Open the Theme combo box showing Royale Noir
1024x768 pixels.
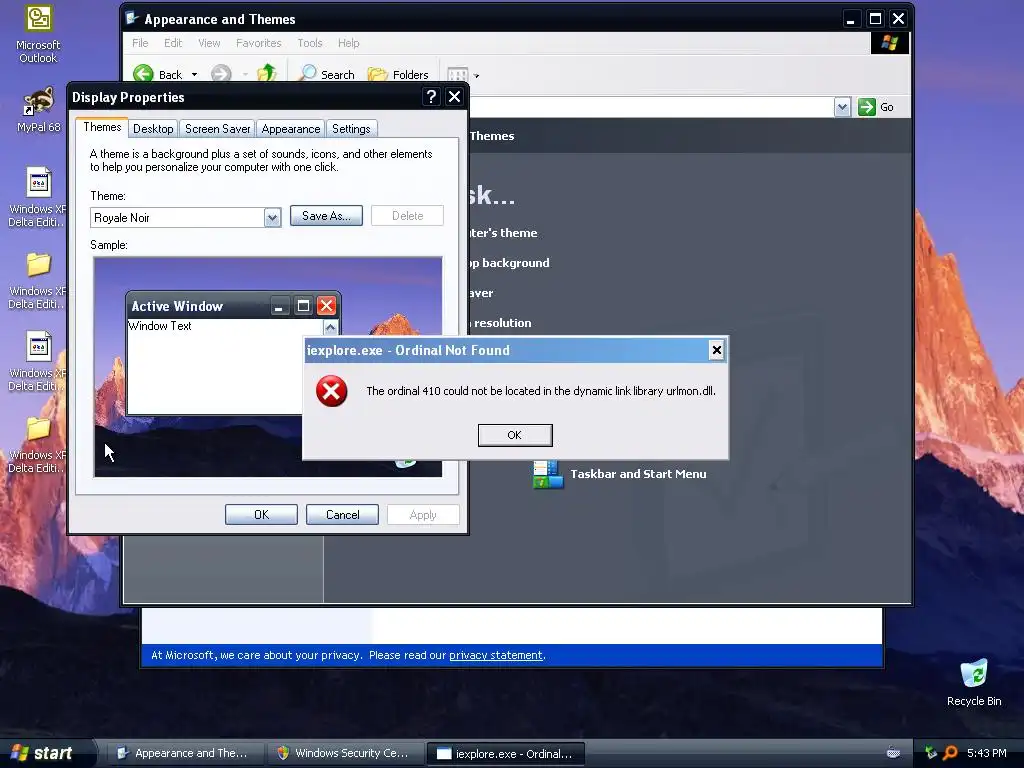point(185,217)
